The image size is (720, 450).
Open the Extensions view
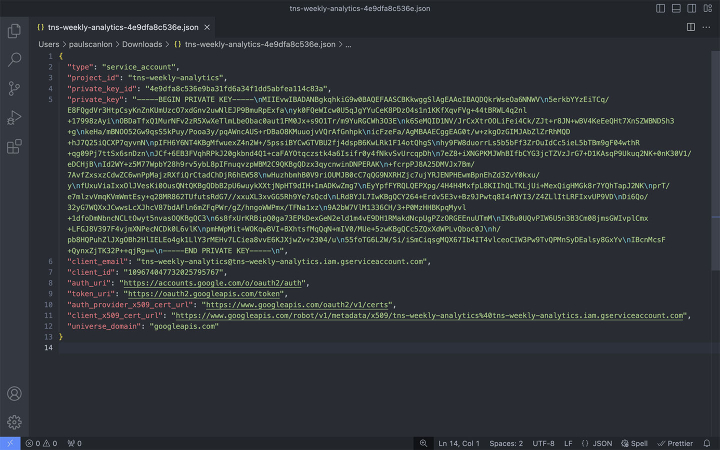click(14, 146)
